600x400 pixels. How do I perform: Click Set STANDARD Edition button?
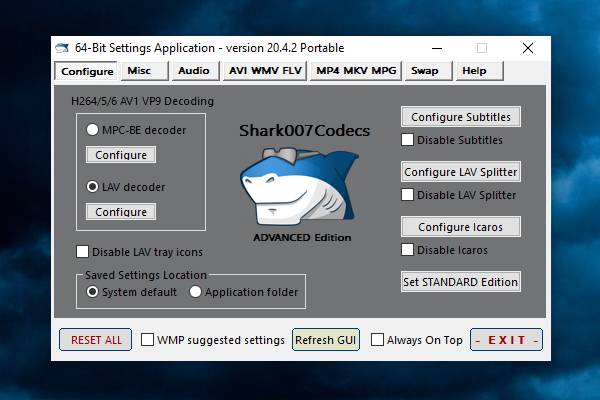point(460,282)
